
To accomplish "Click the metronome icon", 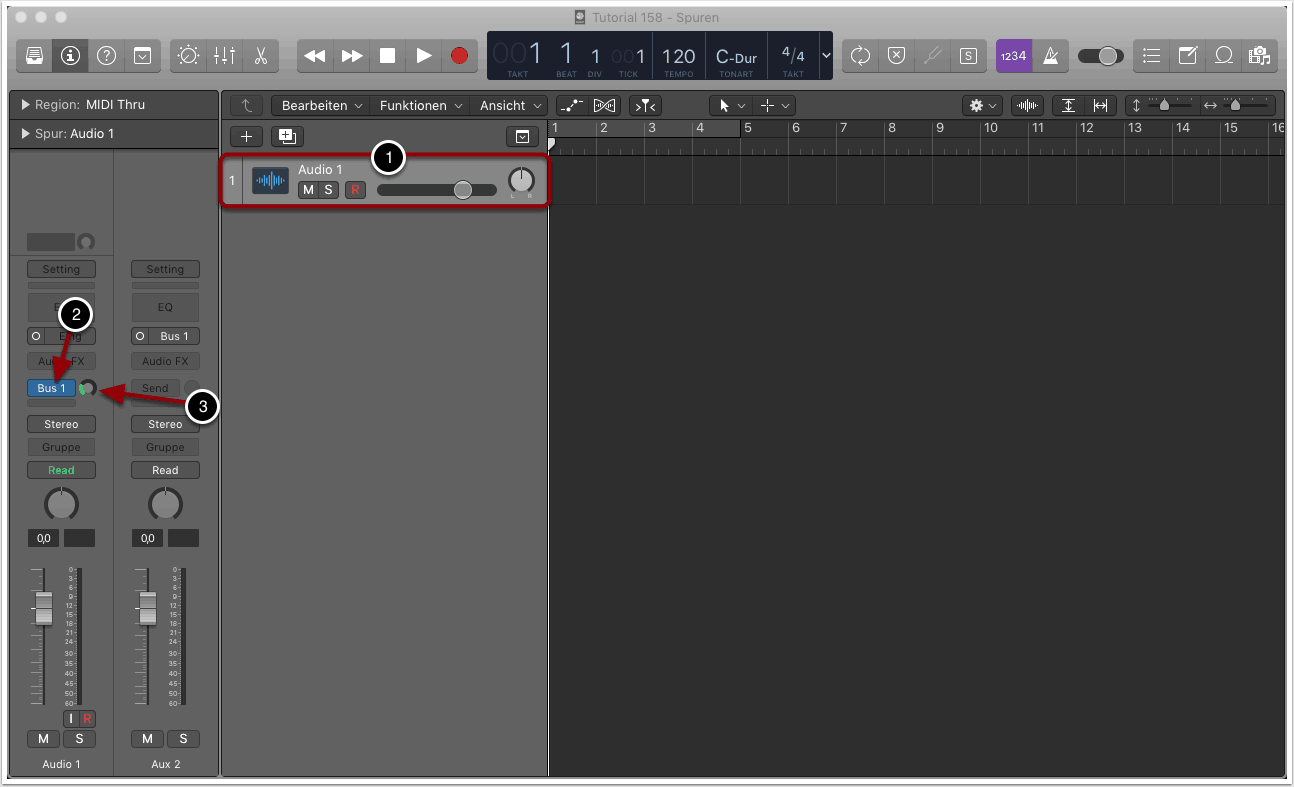I will [x=1051, y=56].
